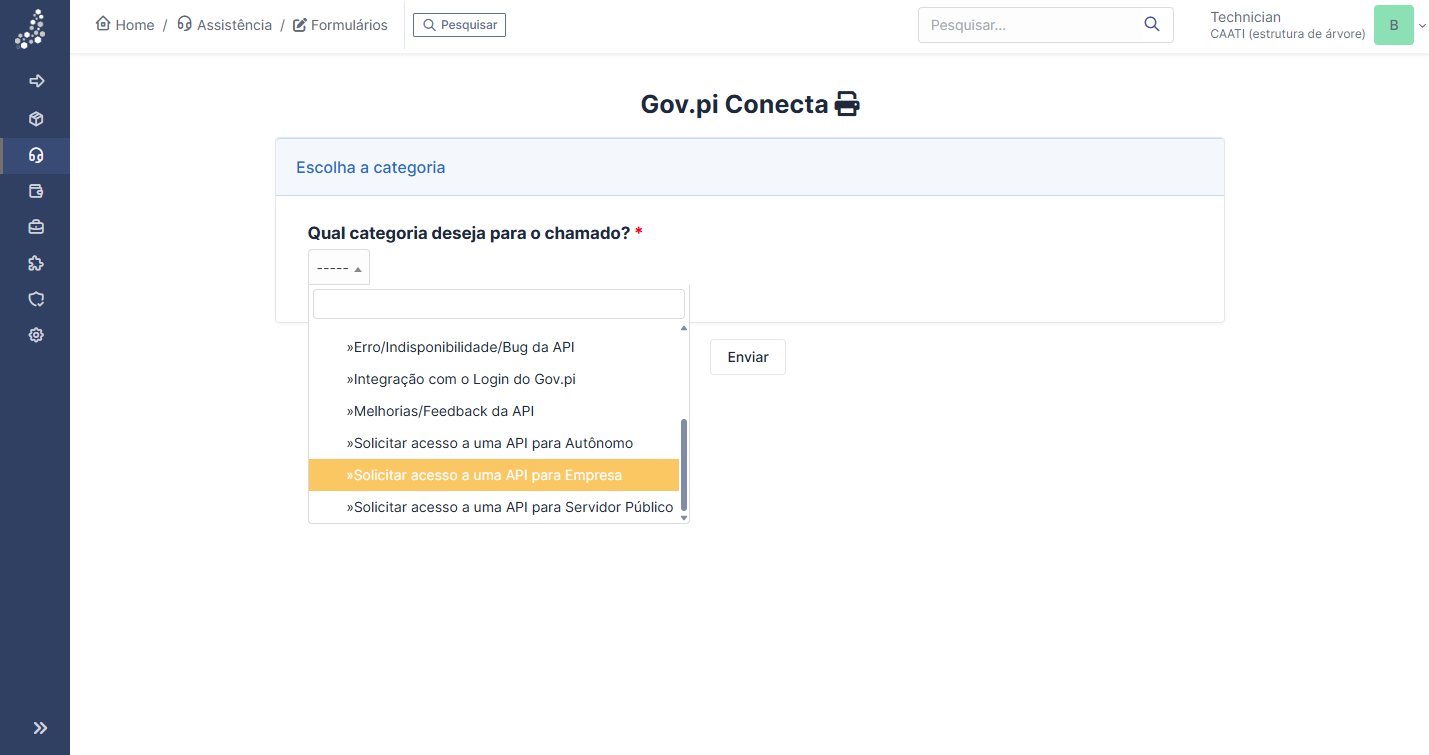The width and height of the screenshot is (1429, 755).
Task: Click the print icon beside Gov.pi Conecta
Action: pos(847,104)
